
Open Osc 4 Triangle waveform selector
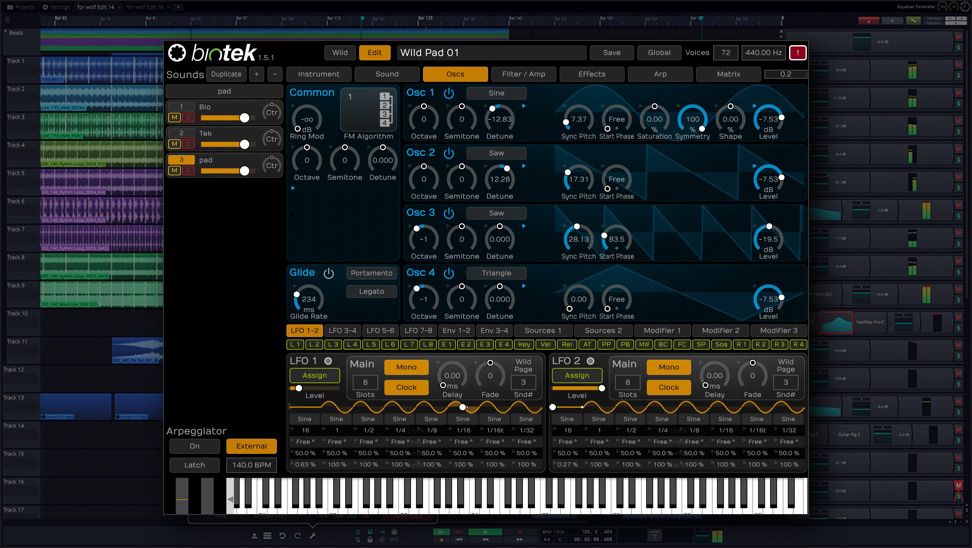coord(497,273)
